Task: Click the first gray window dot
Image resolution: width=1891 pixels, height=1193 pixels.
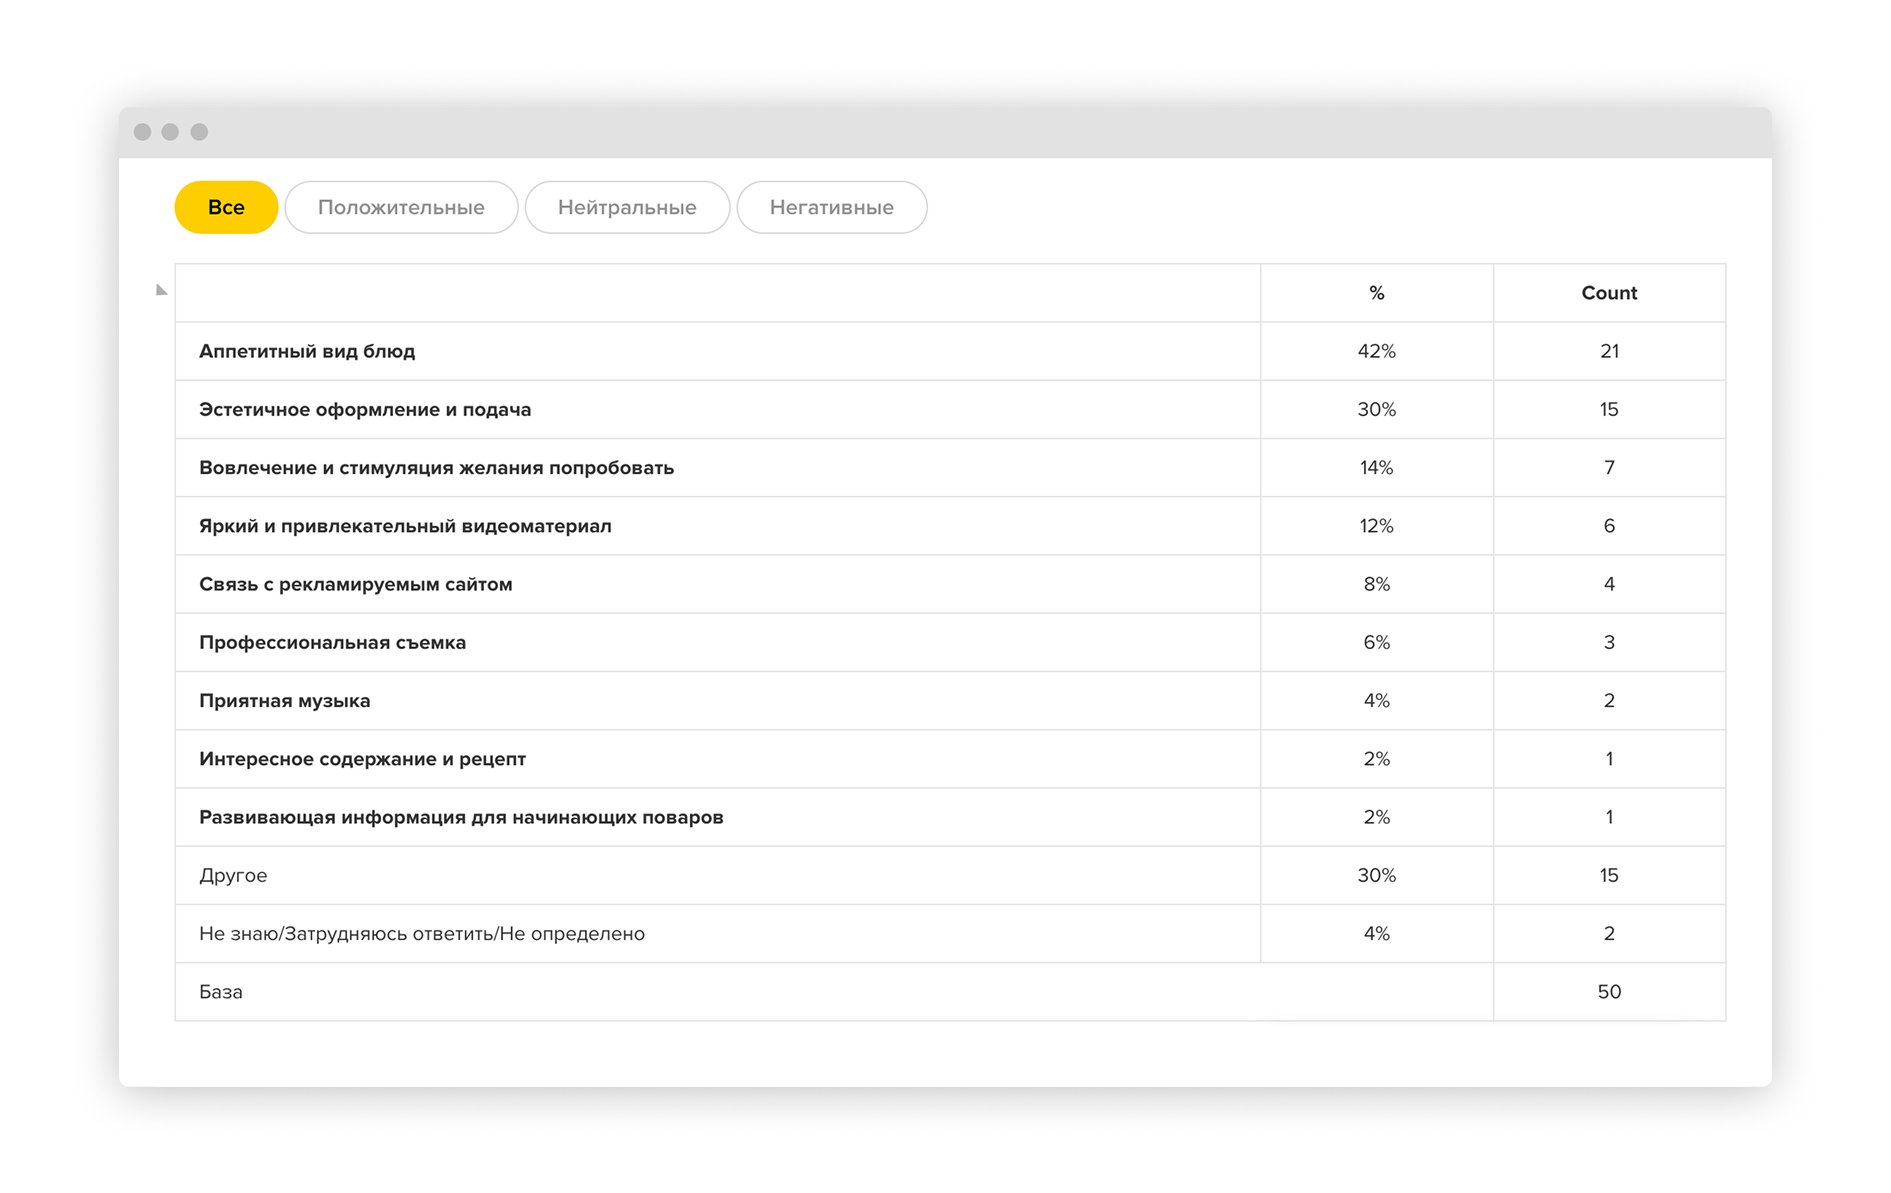Action: (x=142, y=132)
